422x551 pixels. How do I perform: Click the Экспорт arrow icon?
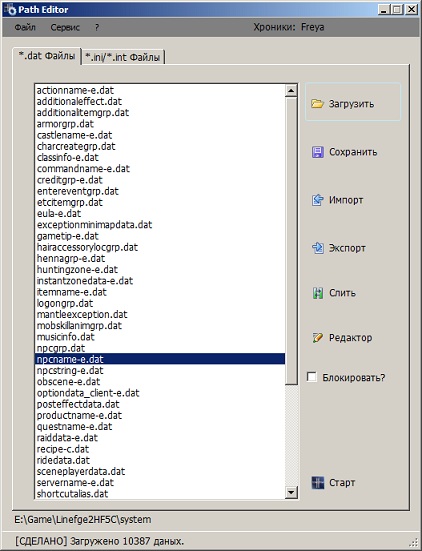(318, 248)
